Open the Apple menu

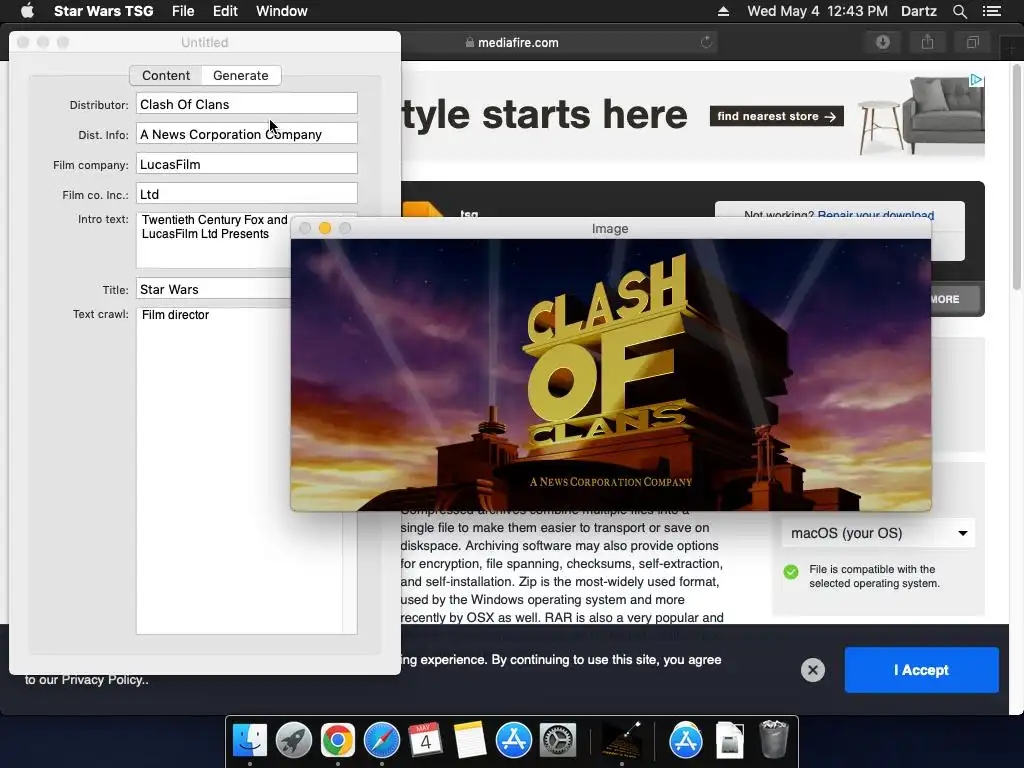coord(27,11)
